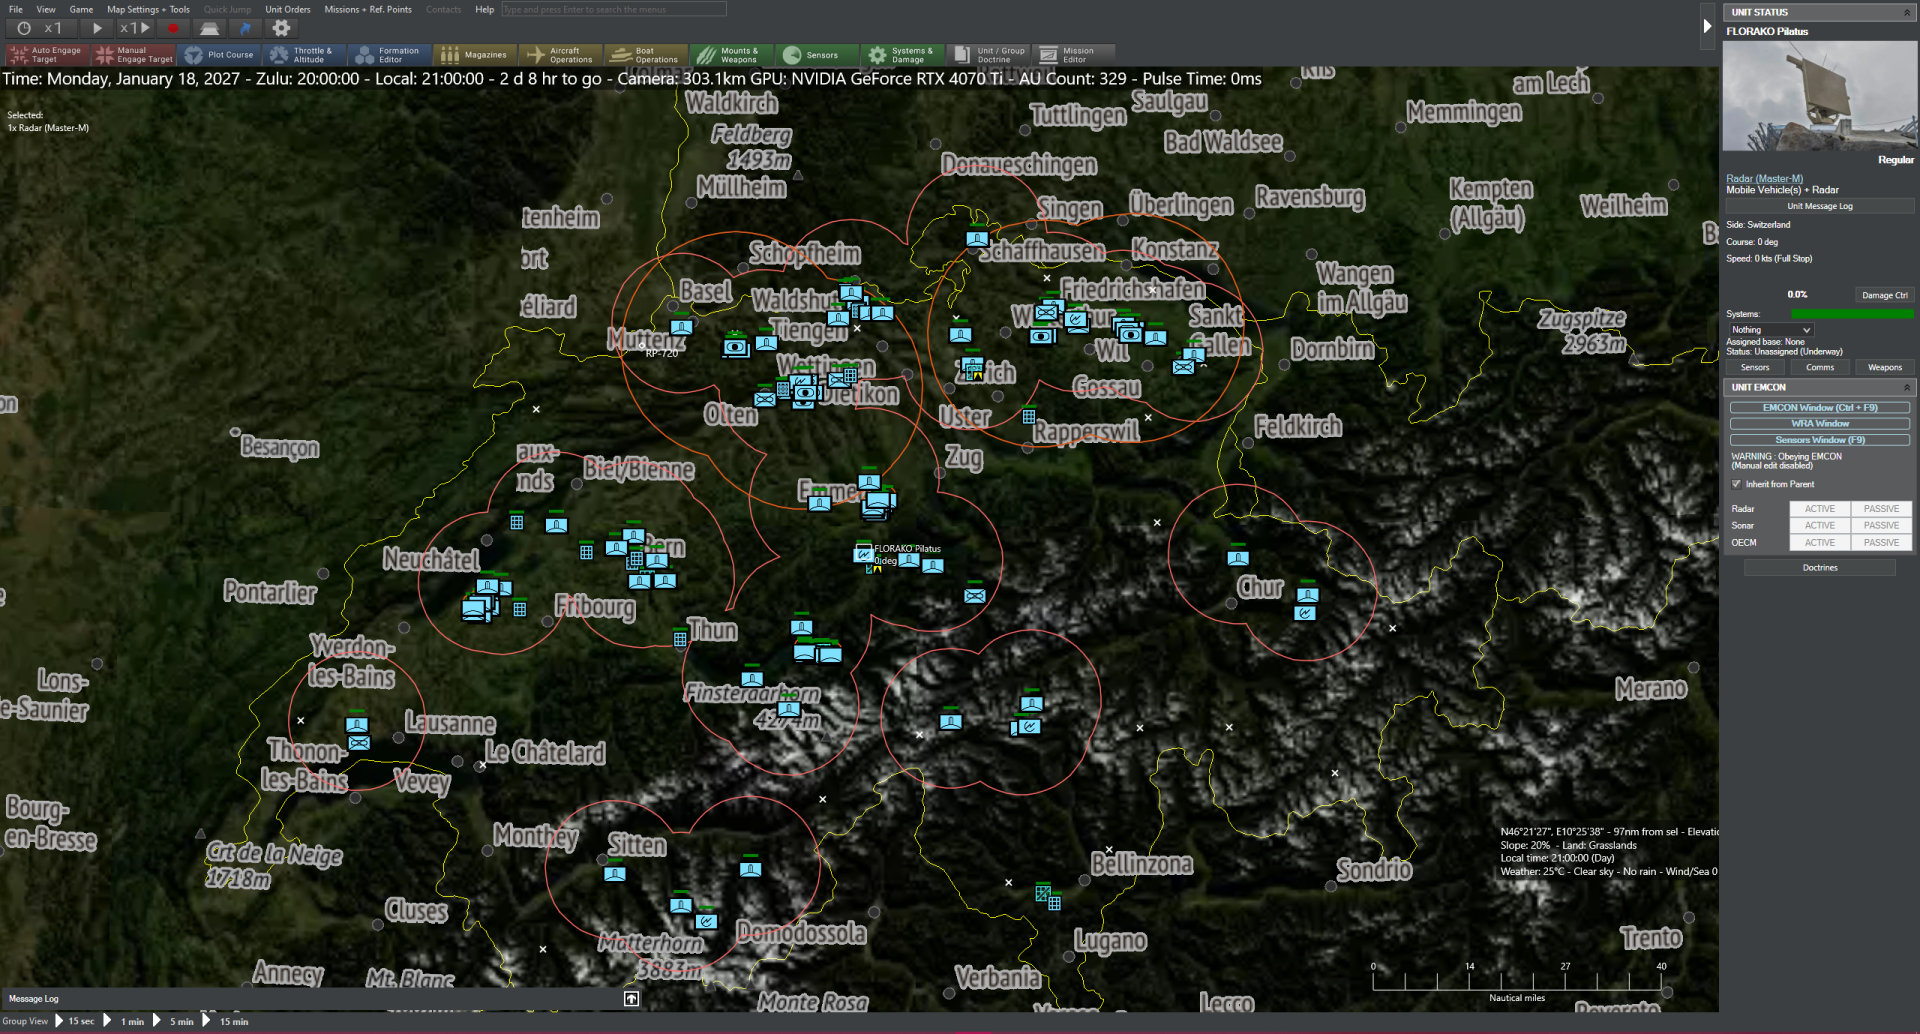Open the Unit Orders menu

click(288, 10)
